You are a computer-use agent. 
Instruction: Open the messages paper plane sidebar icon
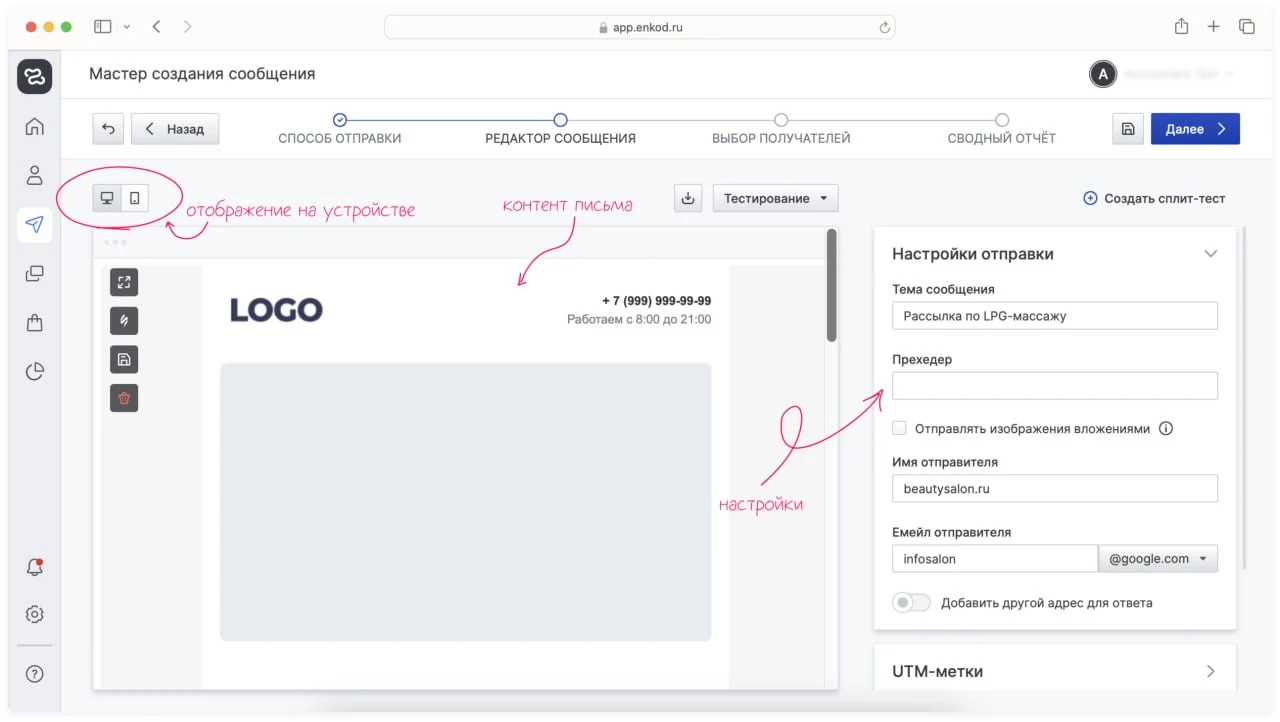click(35, 224)
